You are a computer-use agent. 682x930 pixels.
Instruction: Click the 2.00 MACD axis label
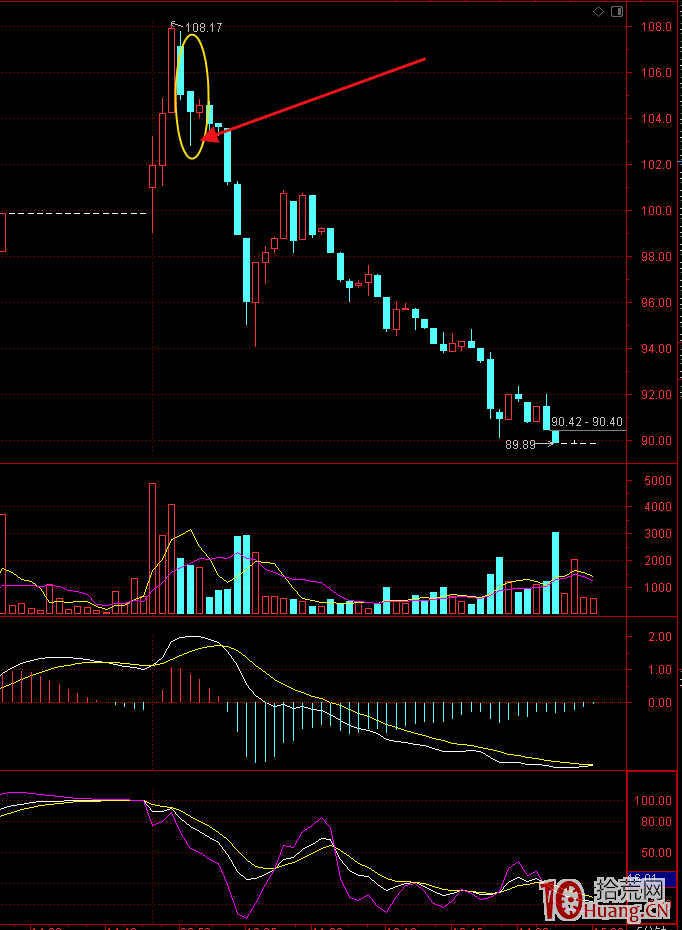coord(659,636)
